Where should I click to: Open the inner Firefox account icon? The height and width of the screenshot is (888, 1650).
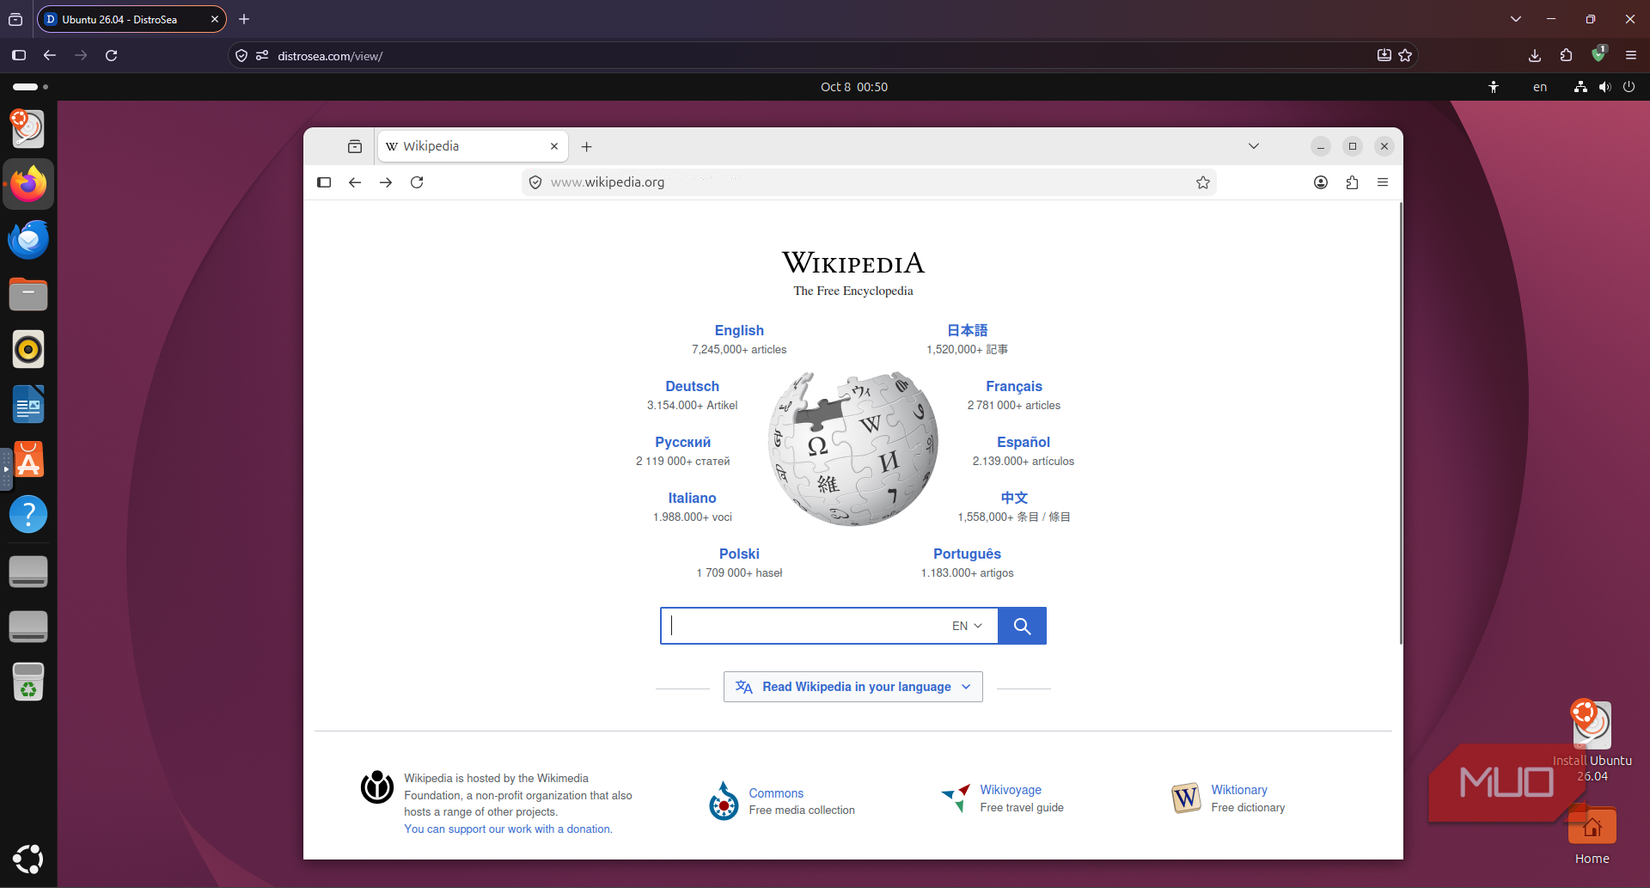tap(1321, 182)
